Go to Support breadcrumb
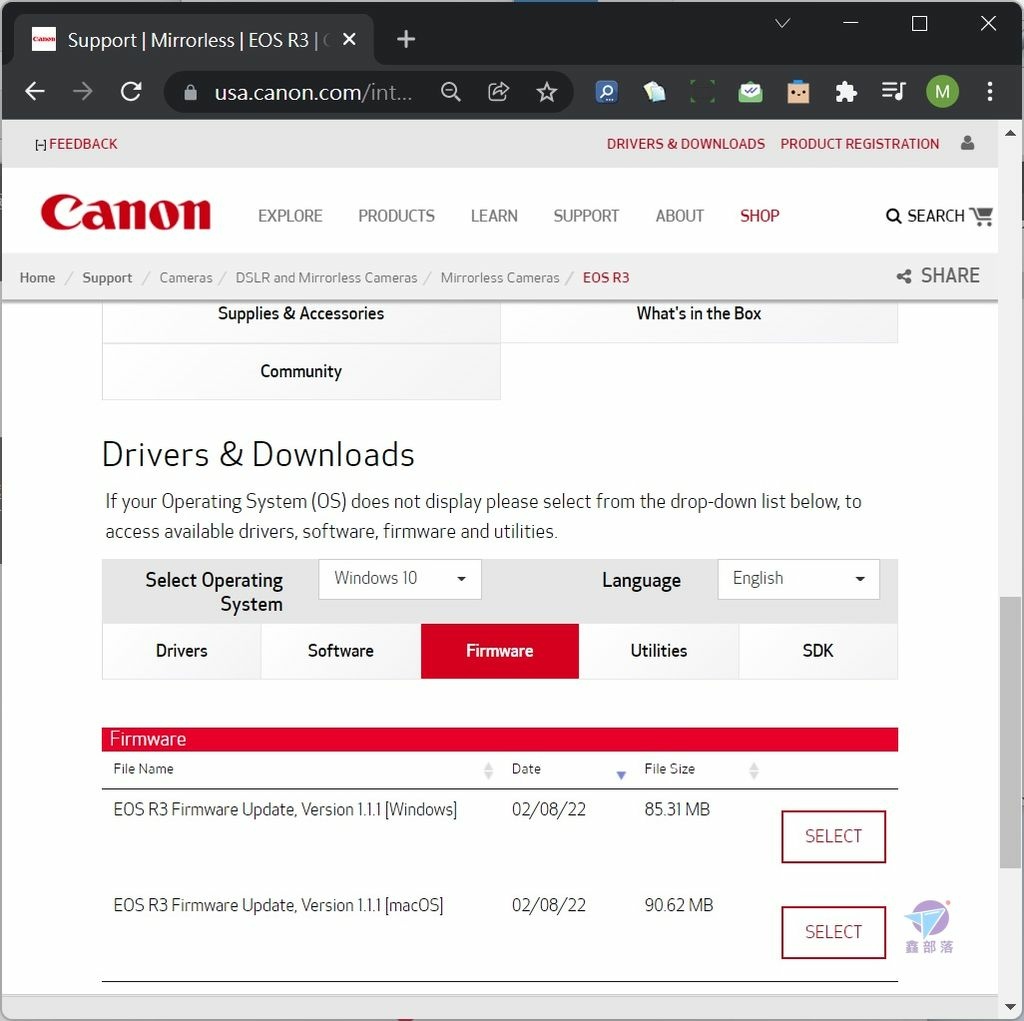1024x1021 pixels. (107, 278)
